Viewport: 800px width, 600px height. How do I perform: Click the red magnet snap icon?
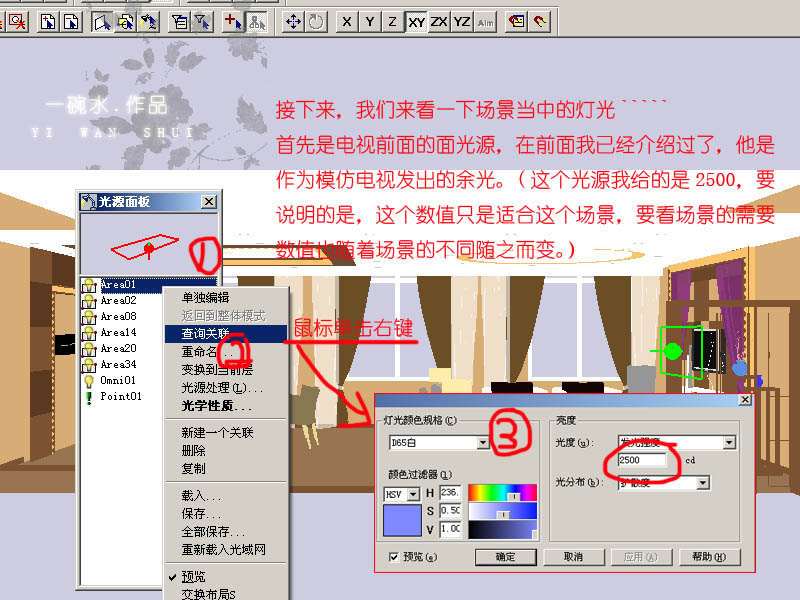click(x=540, y=22)
